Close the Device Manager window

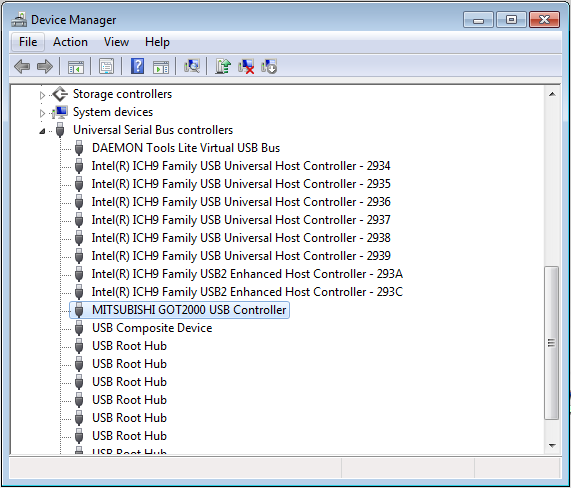point(544,20)
